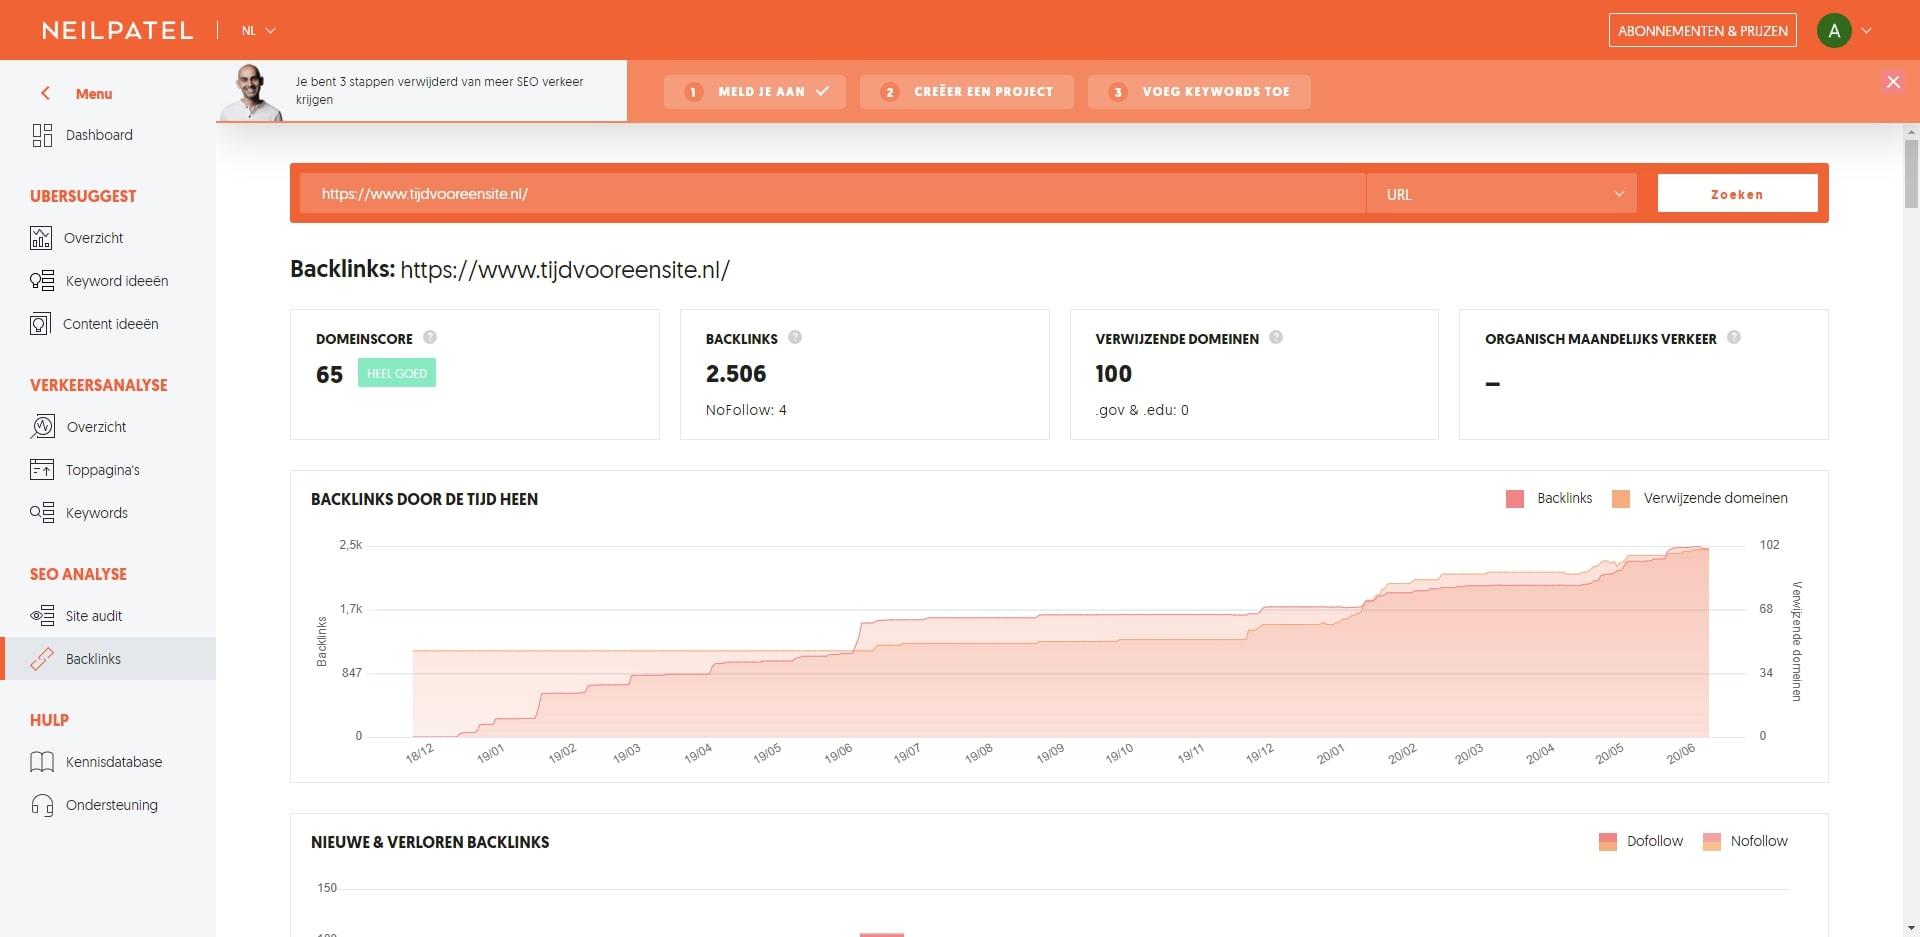
Task: Click Ubersuggest Overzicht chart icon
Action: coord(41,238)
